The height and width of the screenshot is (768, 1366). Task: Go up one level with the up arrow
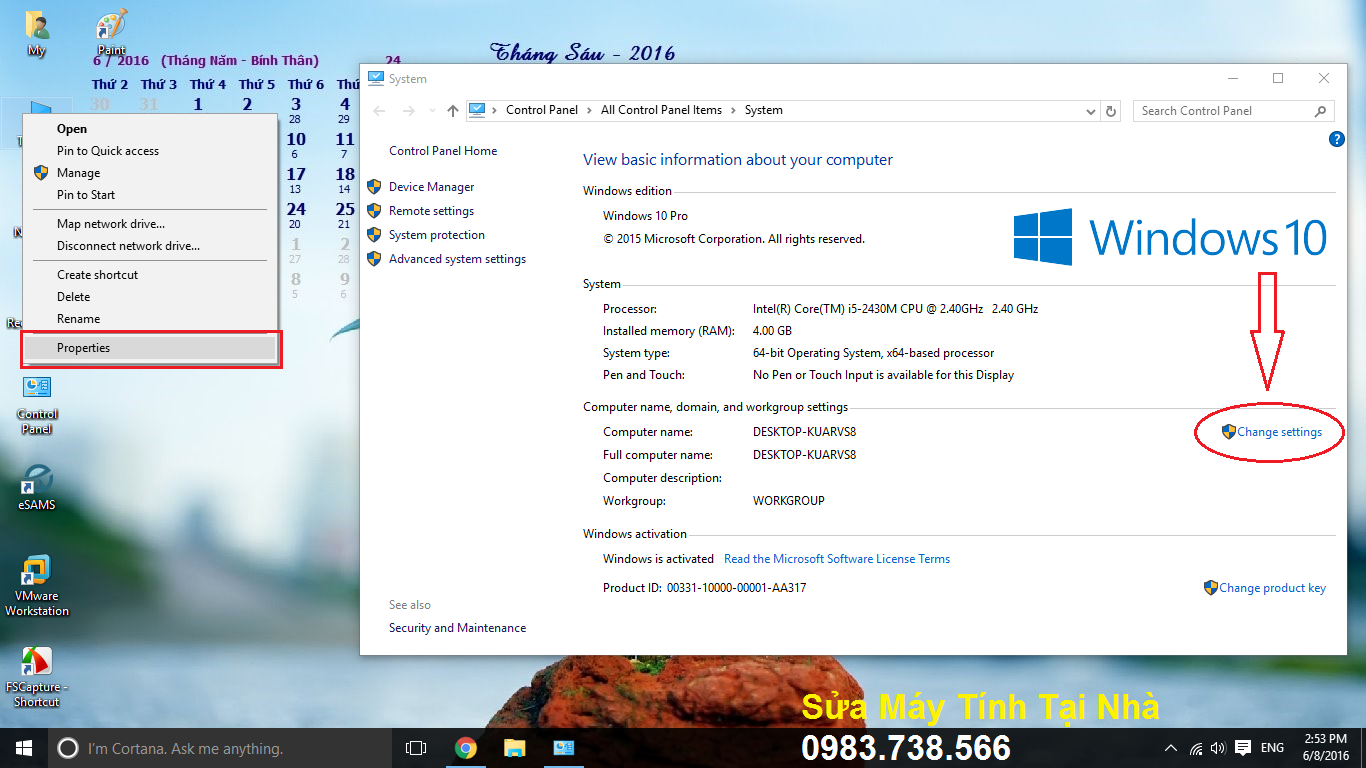tap(453, 110)
